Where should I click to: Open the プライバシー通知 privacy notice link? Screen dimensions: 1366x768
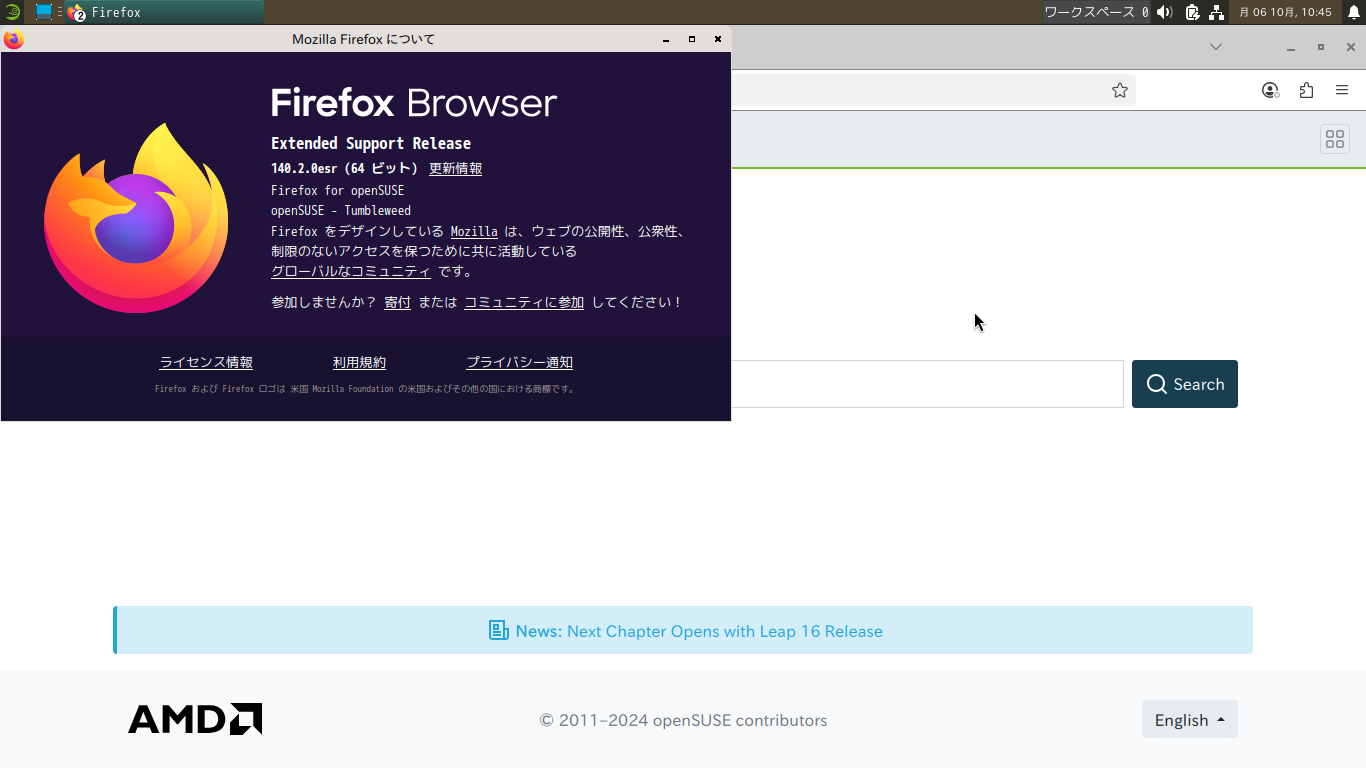point(519,362)
